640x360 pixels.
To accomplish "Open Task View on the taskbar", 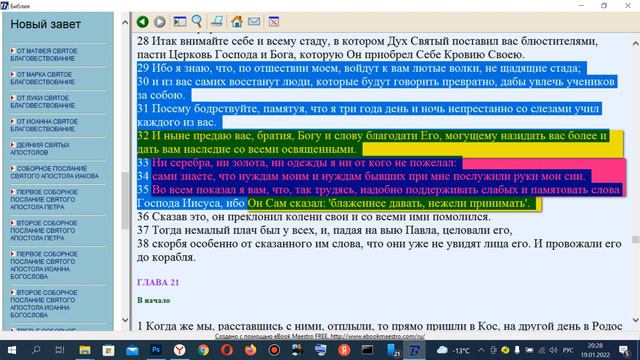I will (60, 350).
